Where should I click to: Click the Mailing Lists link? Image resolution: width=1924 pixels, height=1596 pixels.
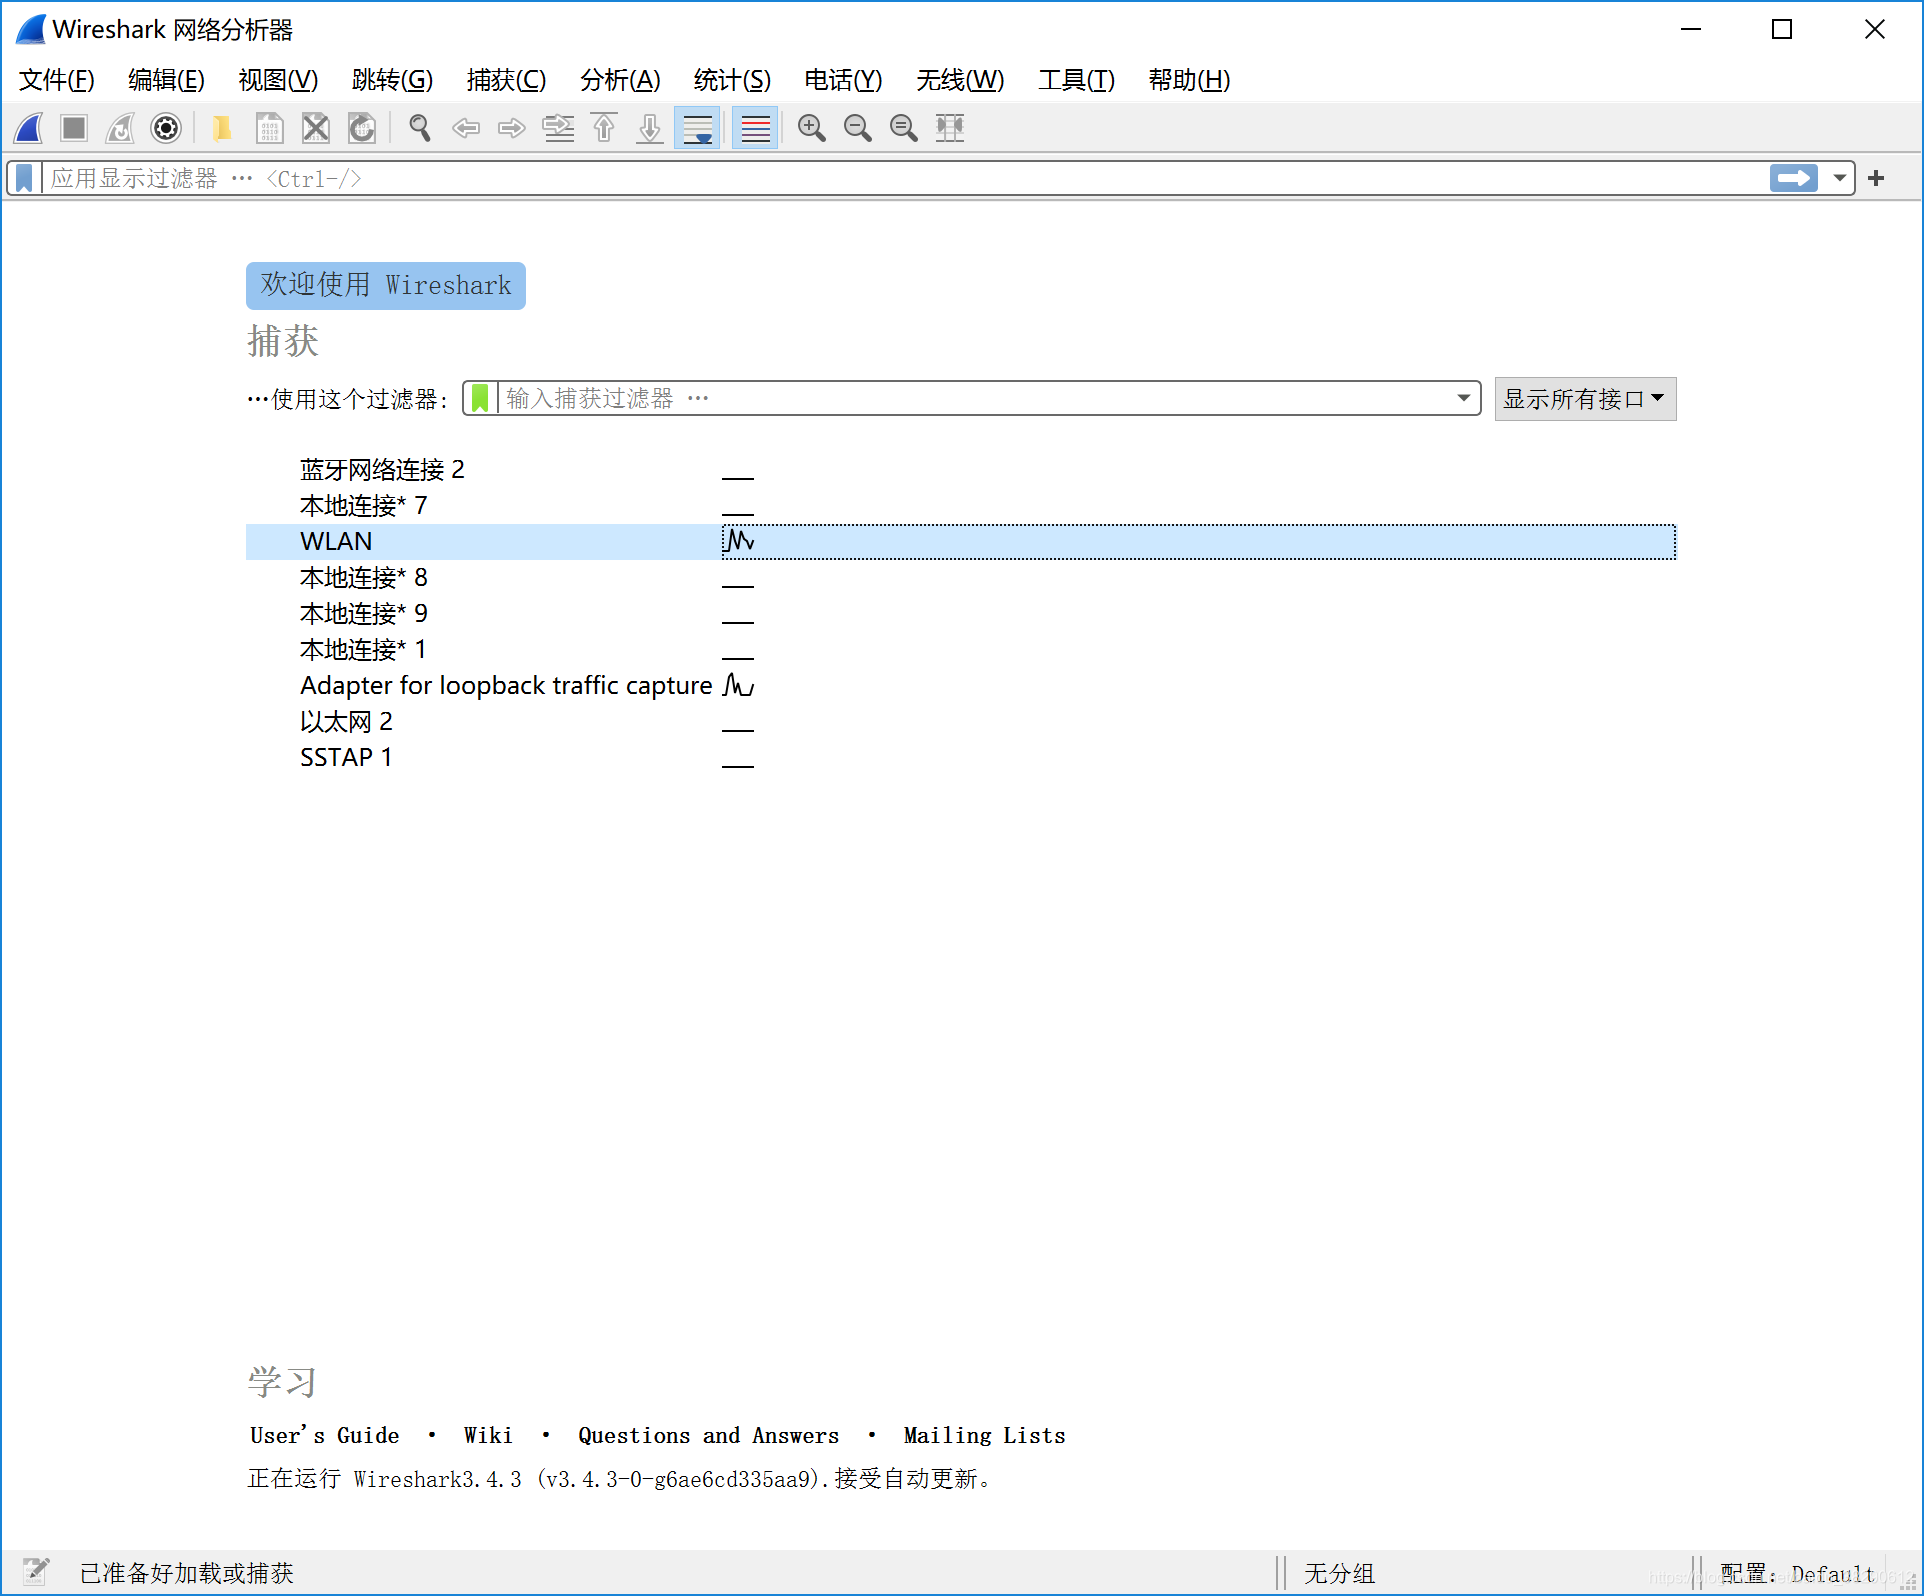tap(984, 1435)
